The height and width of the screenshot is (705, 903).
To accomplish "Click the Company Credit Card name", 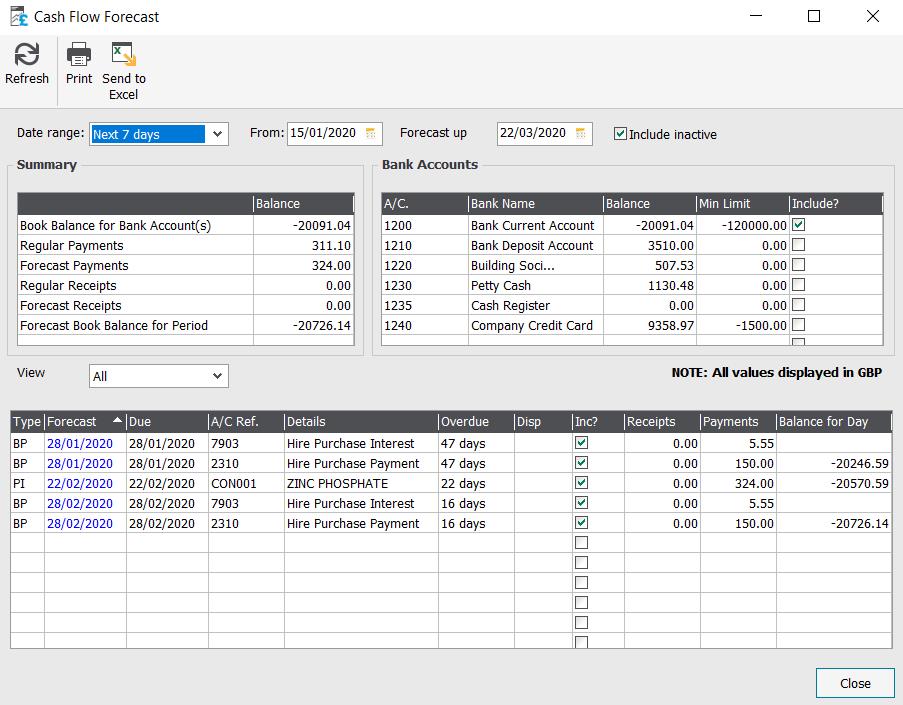I will [532, 325].
